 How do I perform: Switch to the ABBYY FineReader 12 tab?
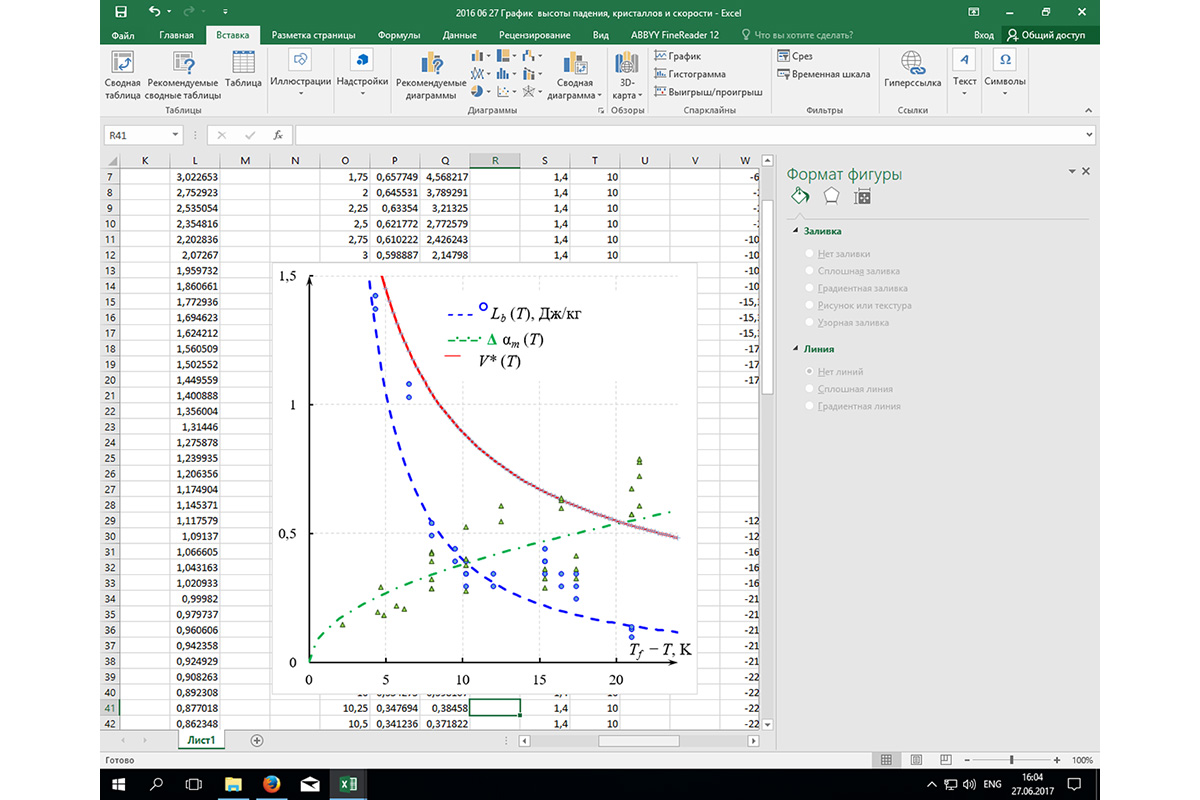click(x=675, y=35)
